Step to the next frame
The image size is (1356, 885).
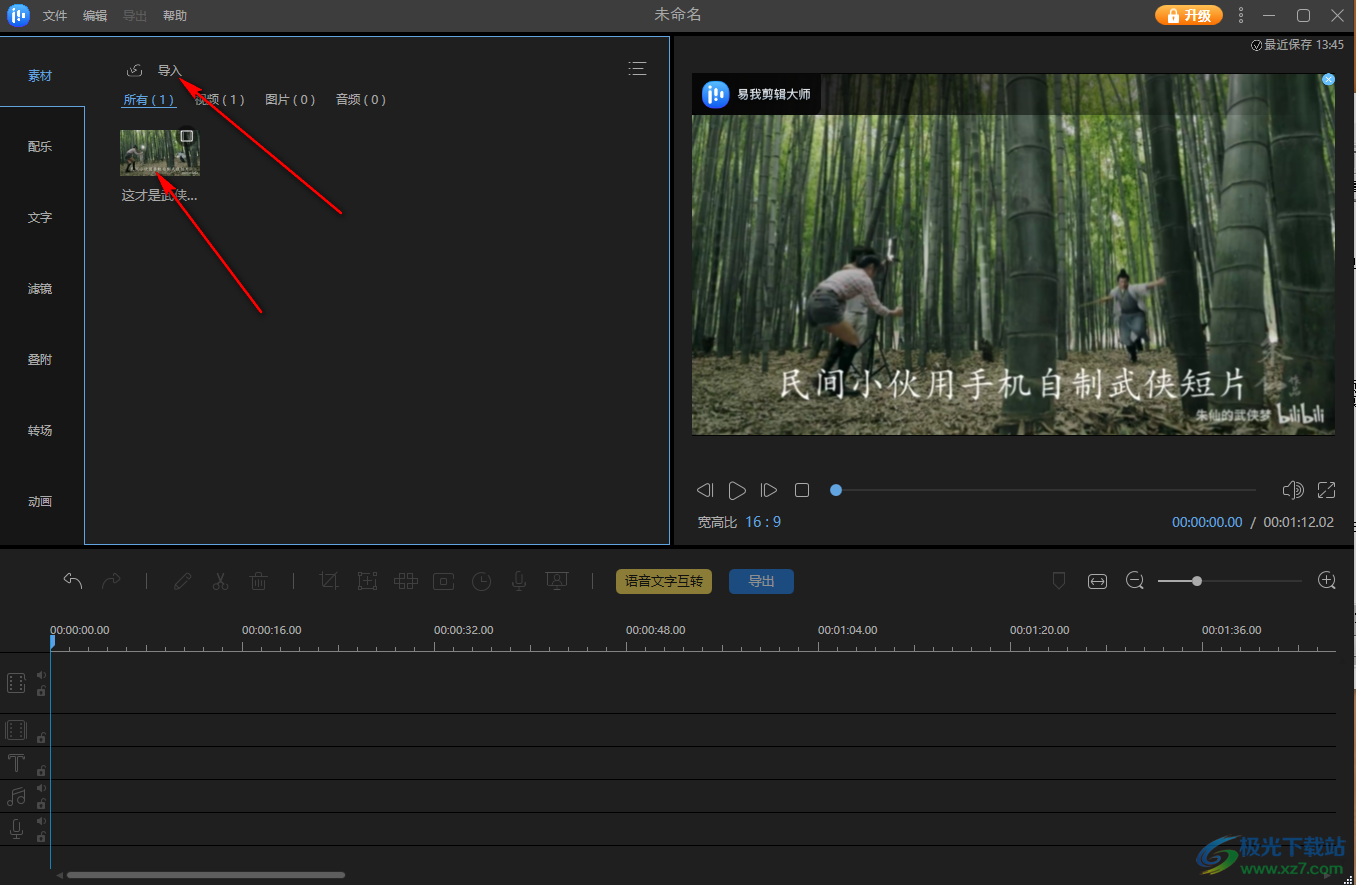click(769, 490)
